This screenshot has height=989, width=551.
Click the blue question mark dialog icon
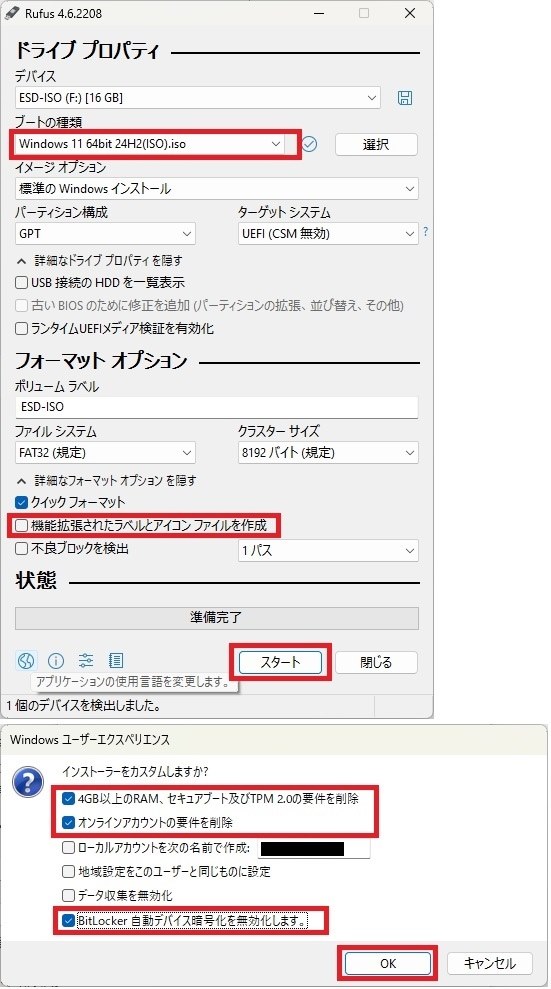(x=28, y=783)
